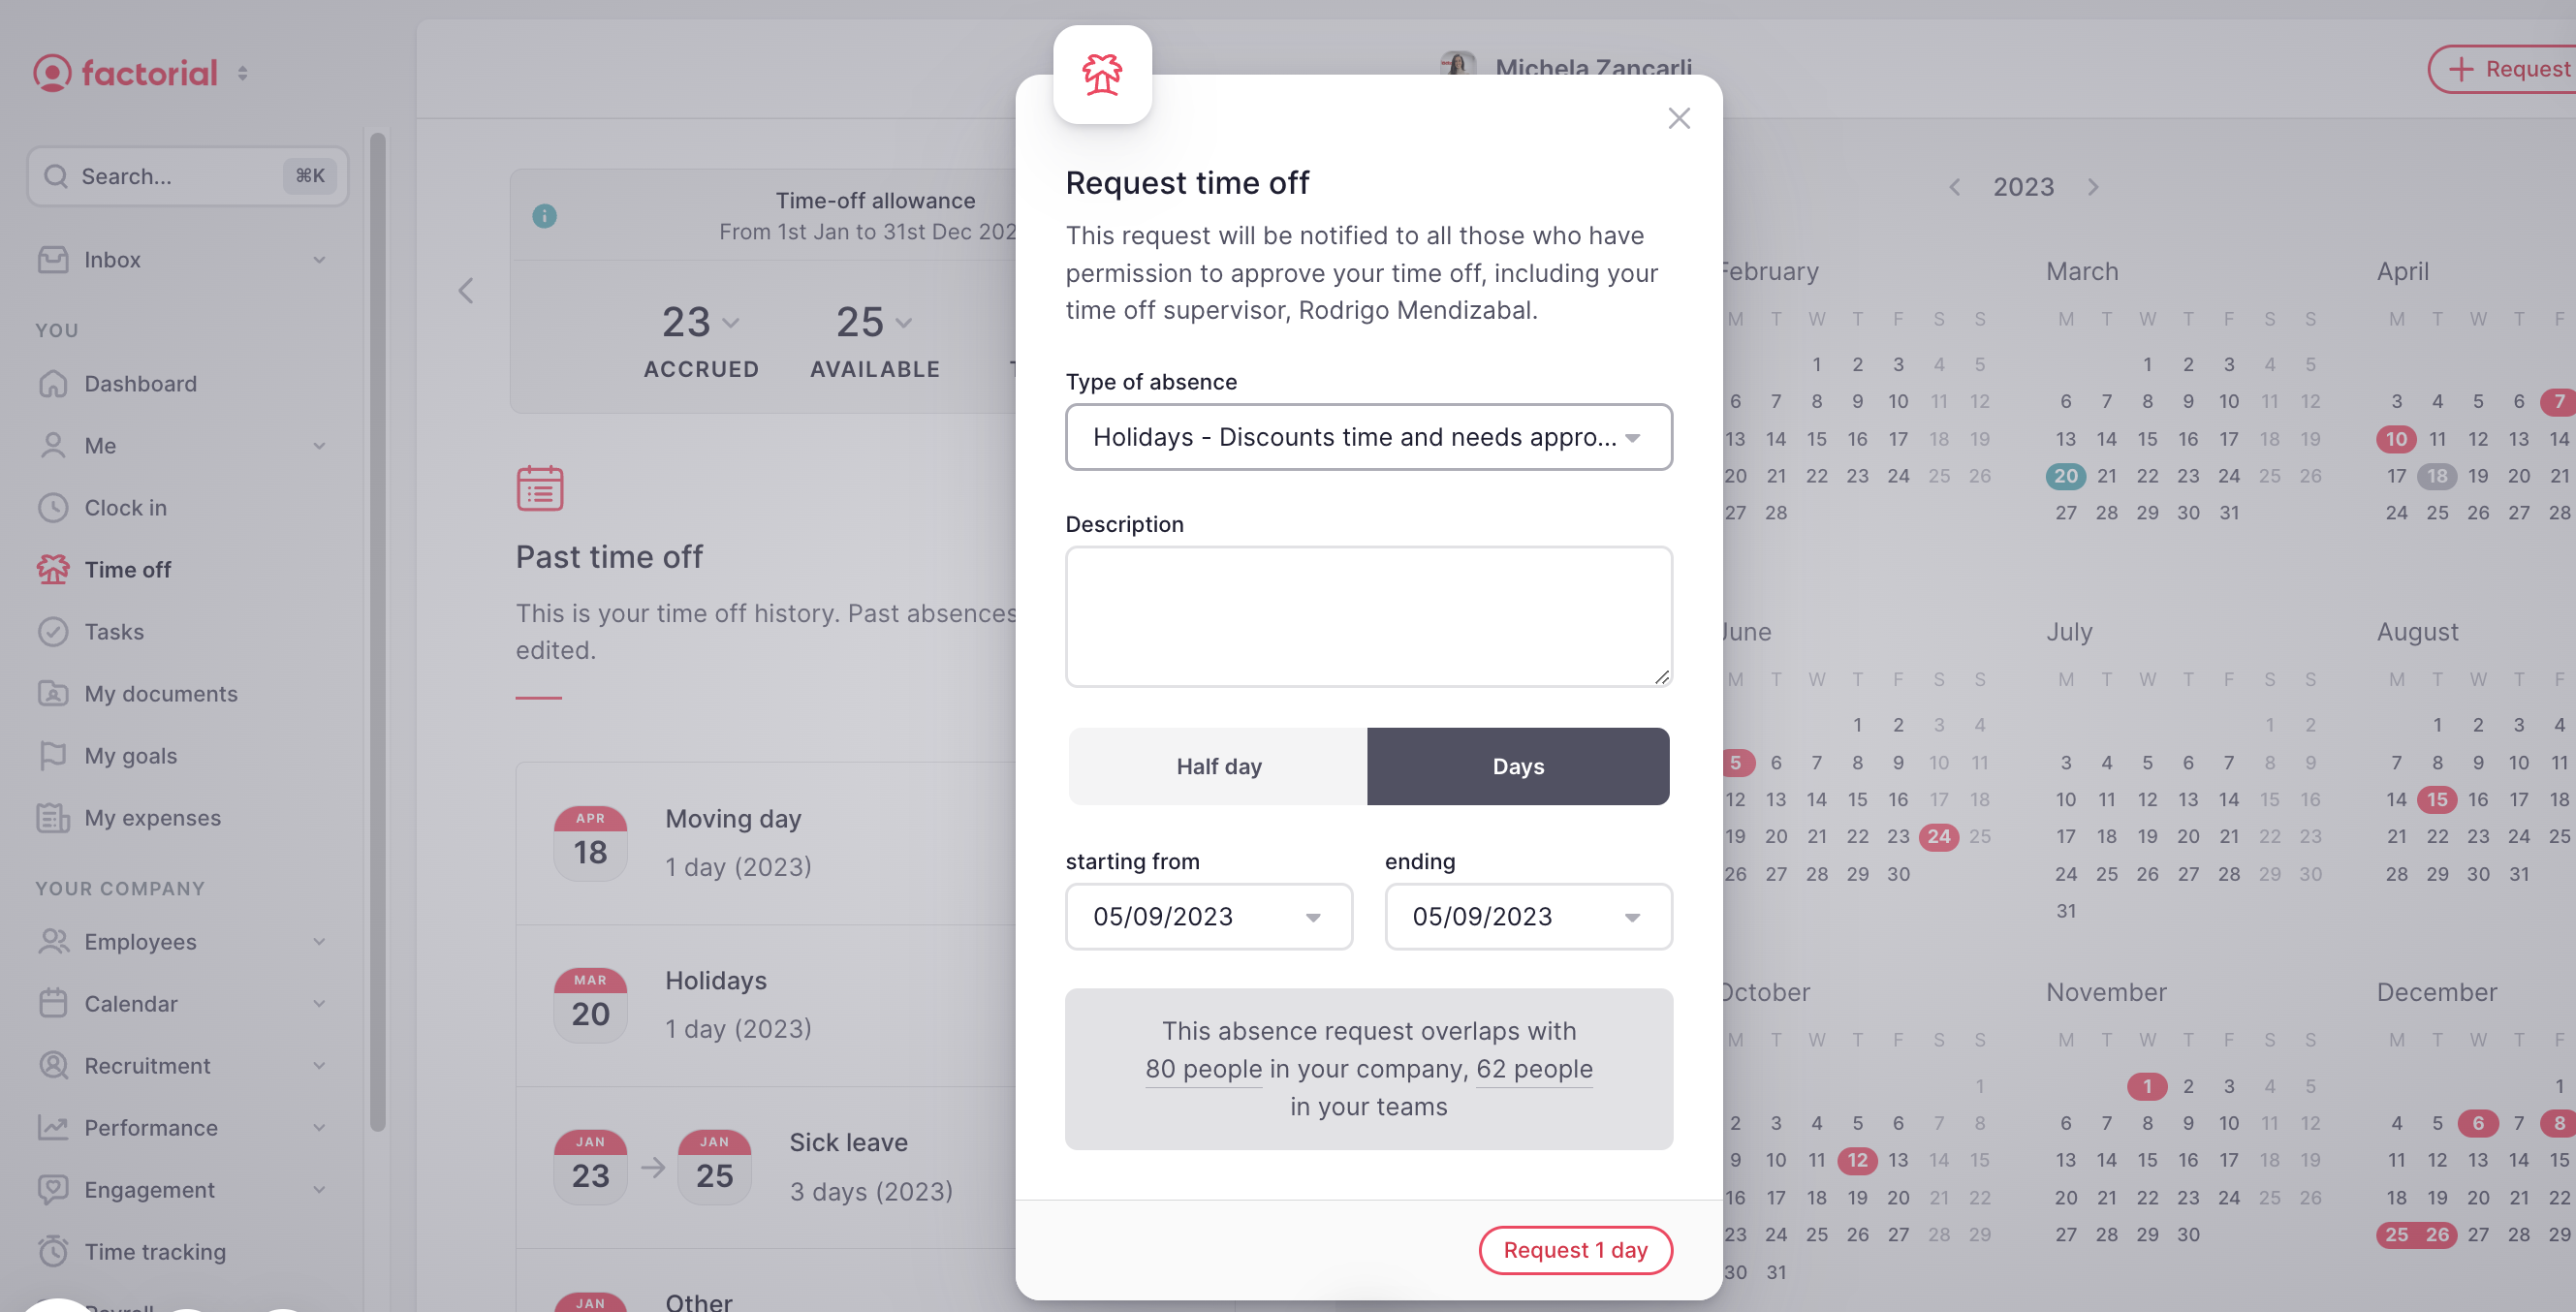The height and width of the screenshot is (1312, 2576).
Task: Click the Inbox icon in sidebar
Action: pos(50,260)
